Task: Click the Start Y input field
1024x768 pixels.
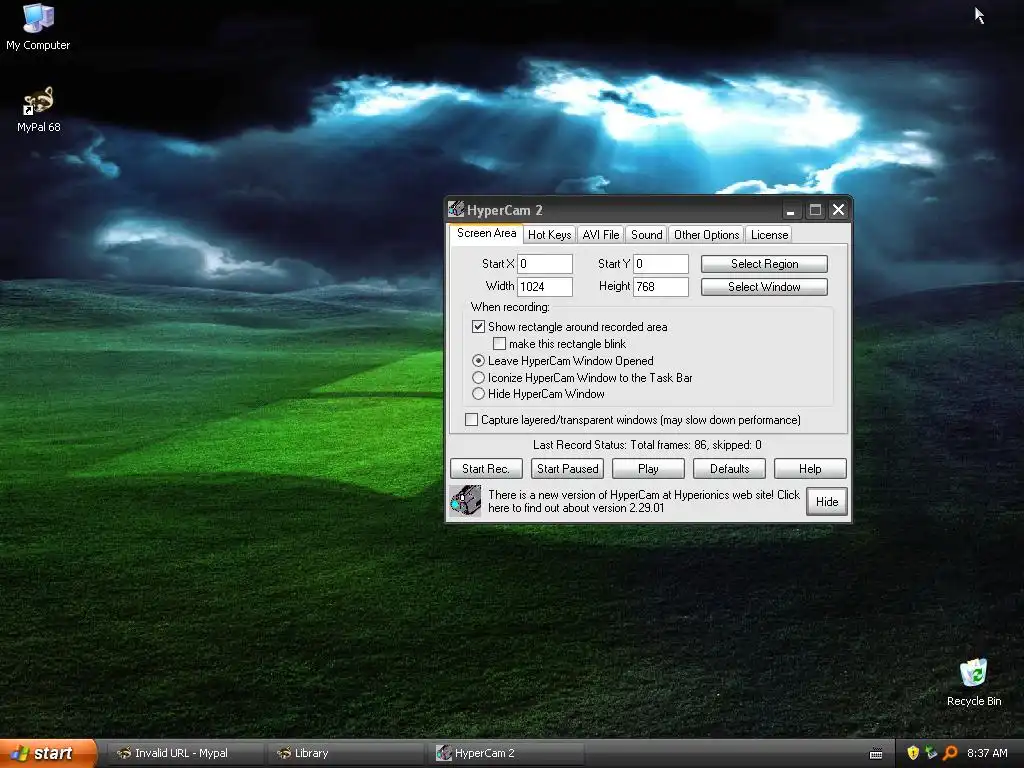Action: click(x=661, y=264)
